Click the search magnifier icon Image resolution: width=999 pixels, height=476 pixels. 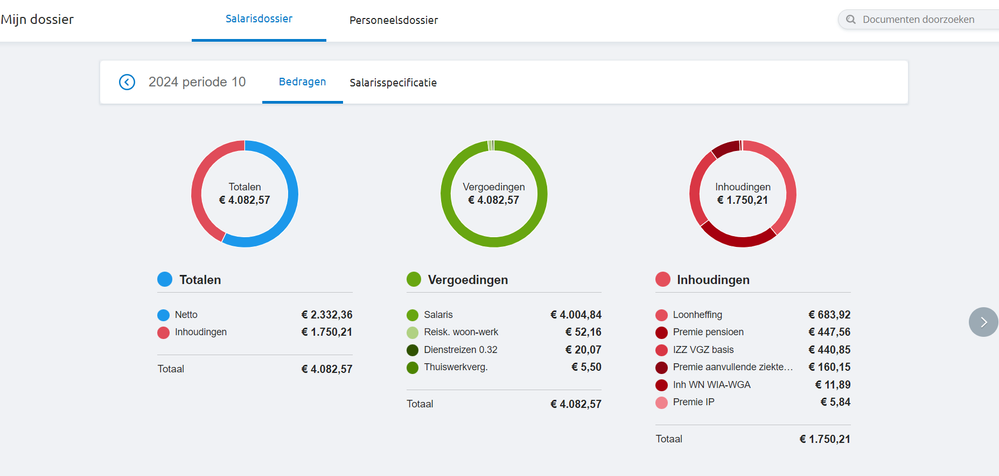(851, 20)
